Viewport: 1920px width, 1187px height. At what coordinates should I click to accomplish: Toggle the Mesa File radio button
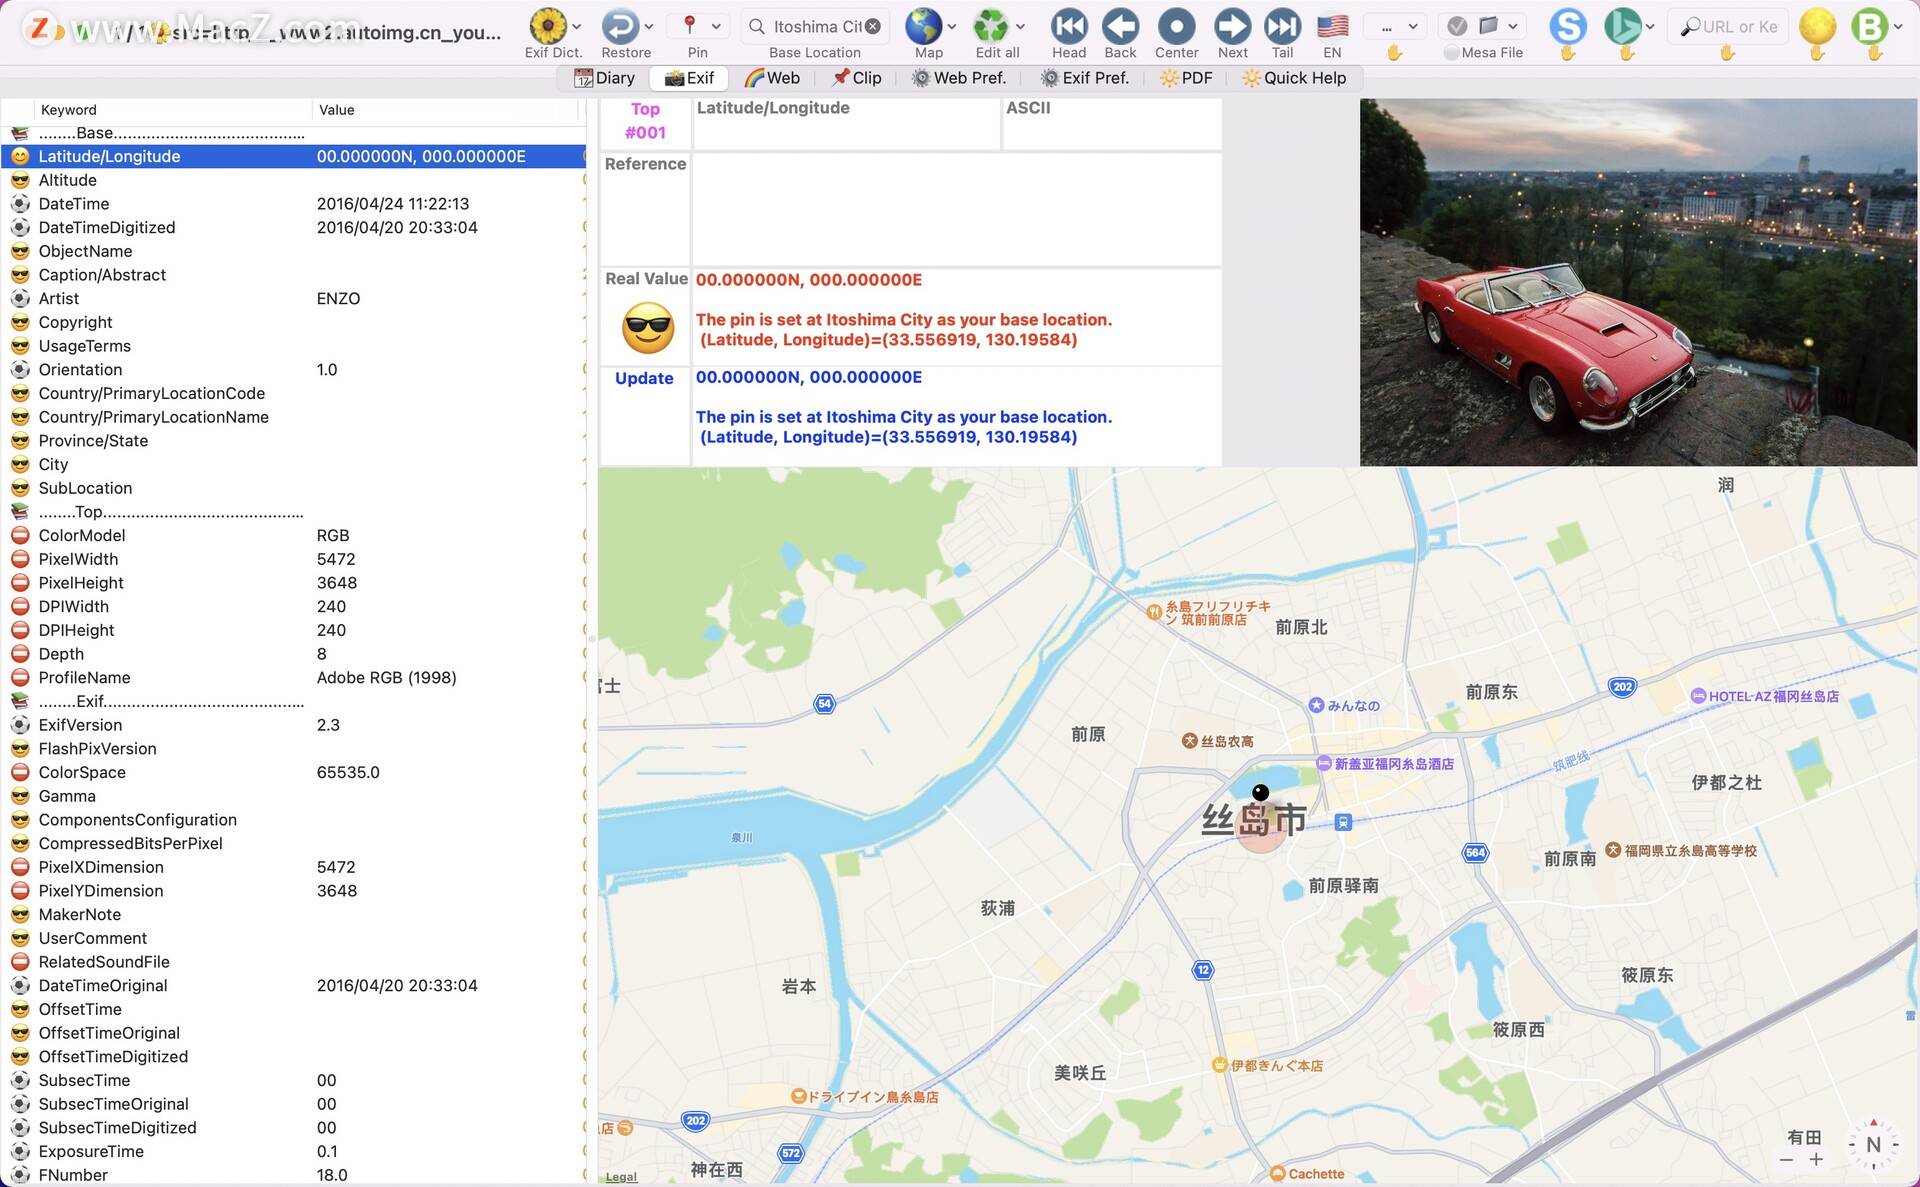[x=1451, y=53]
